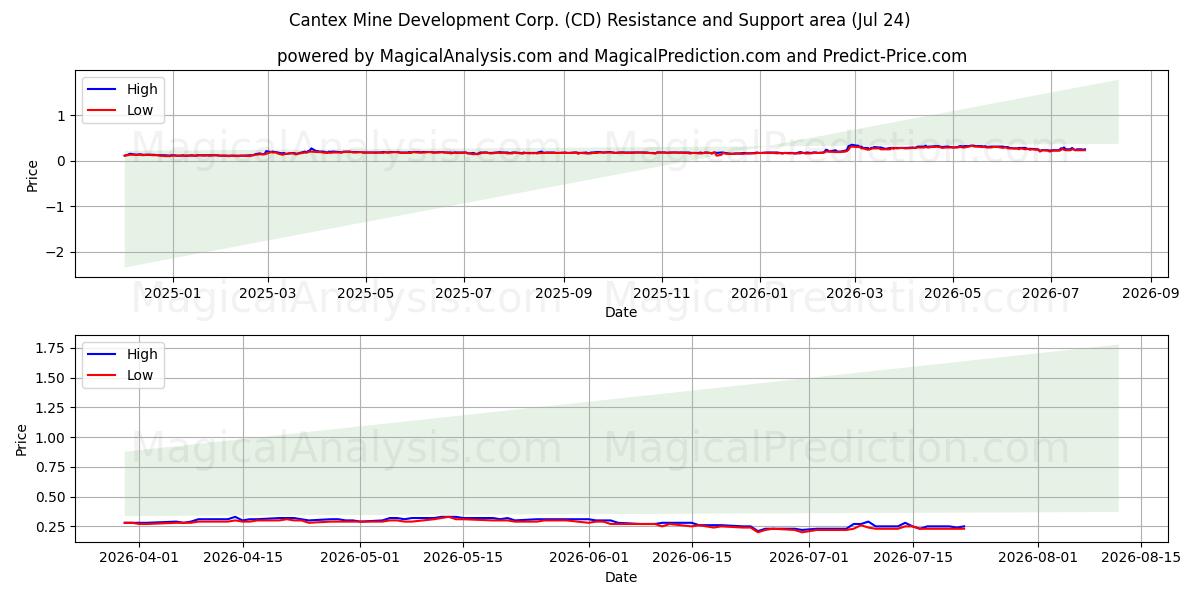Click the '2026-07-01' tick label

tap(811, 558)
